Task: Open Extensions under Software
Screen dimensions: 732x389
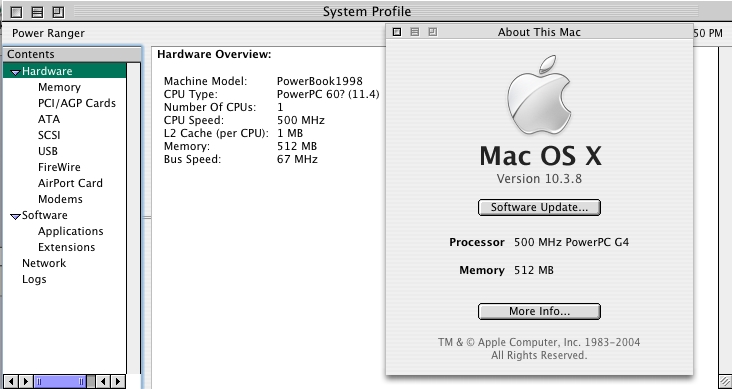Action: (66, 247)
